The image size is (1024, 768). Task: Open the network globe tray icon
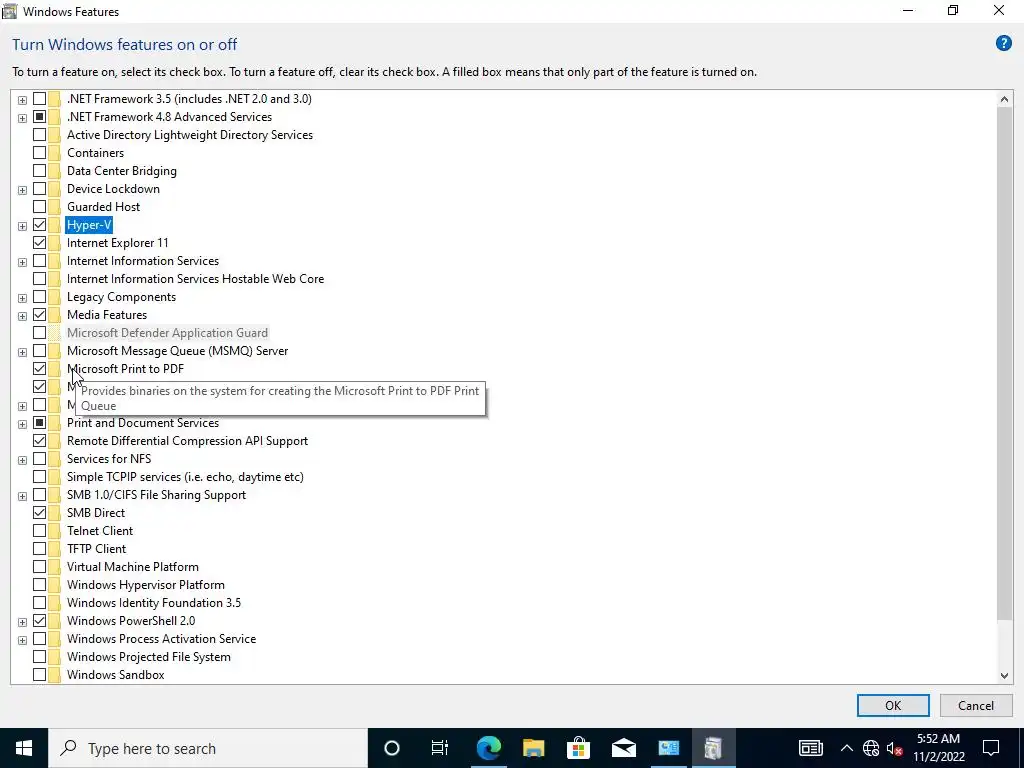coord(871,748)
